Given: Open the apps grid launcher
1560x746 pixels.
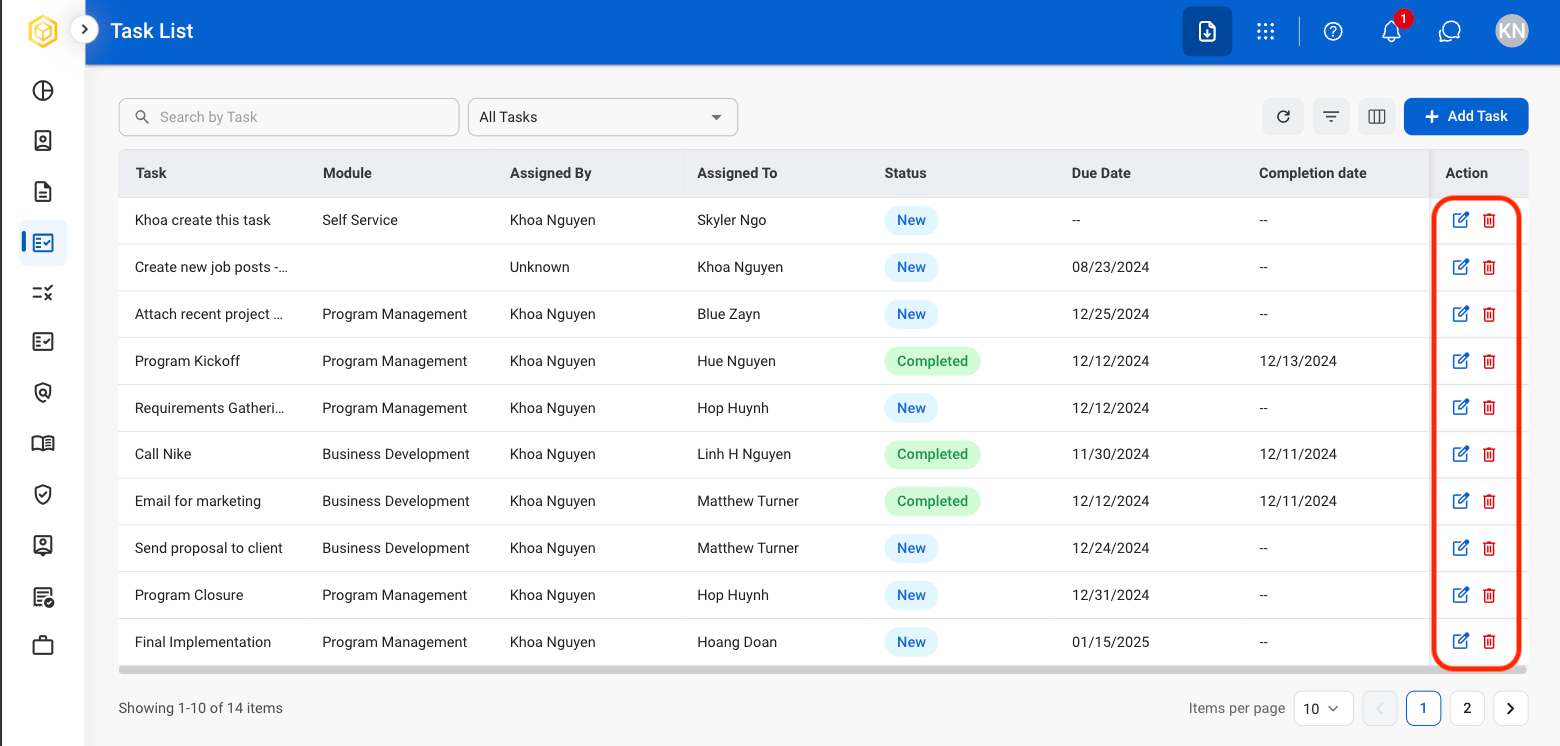Looking at the screenshot, I should 1266,31.
